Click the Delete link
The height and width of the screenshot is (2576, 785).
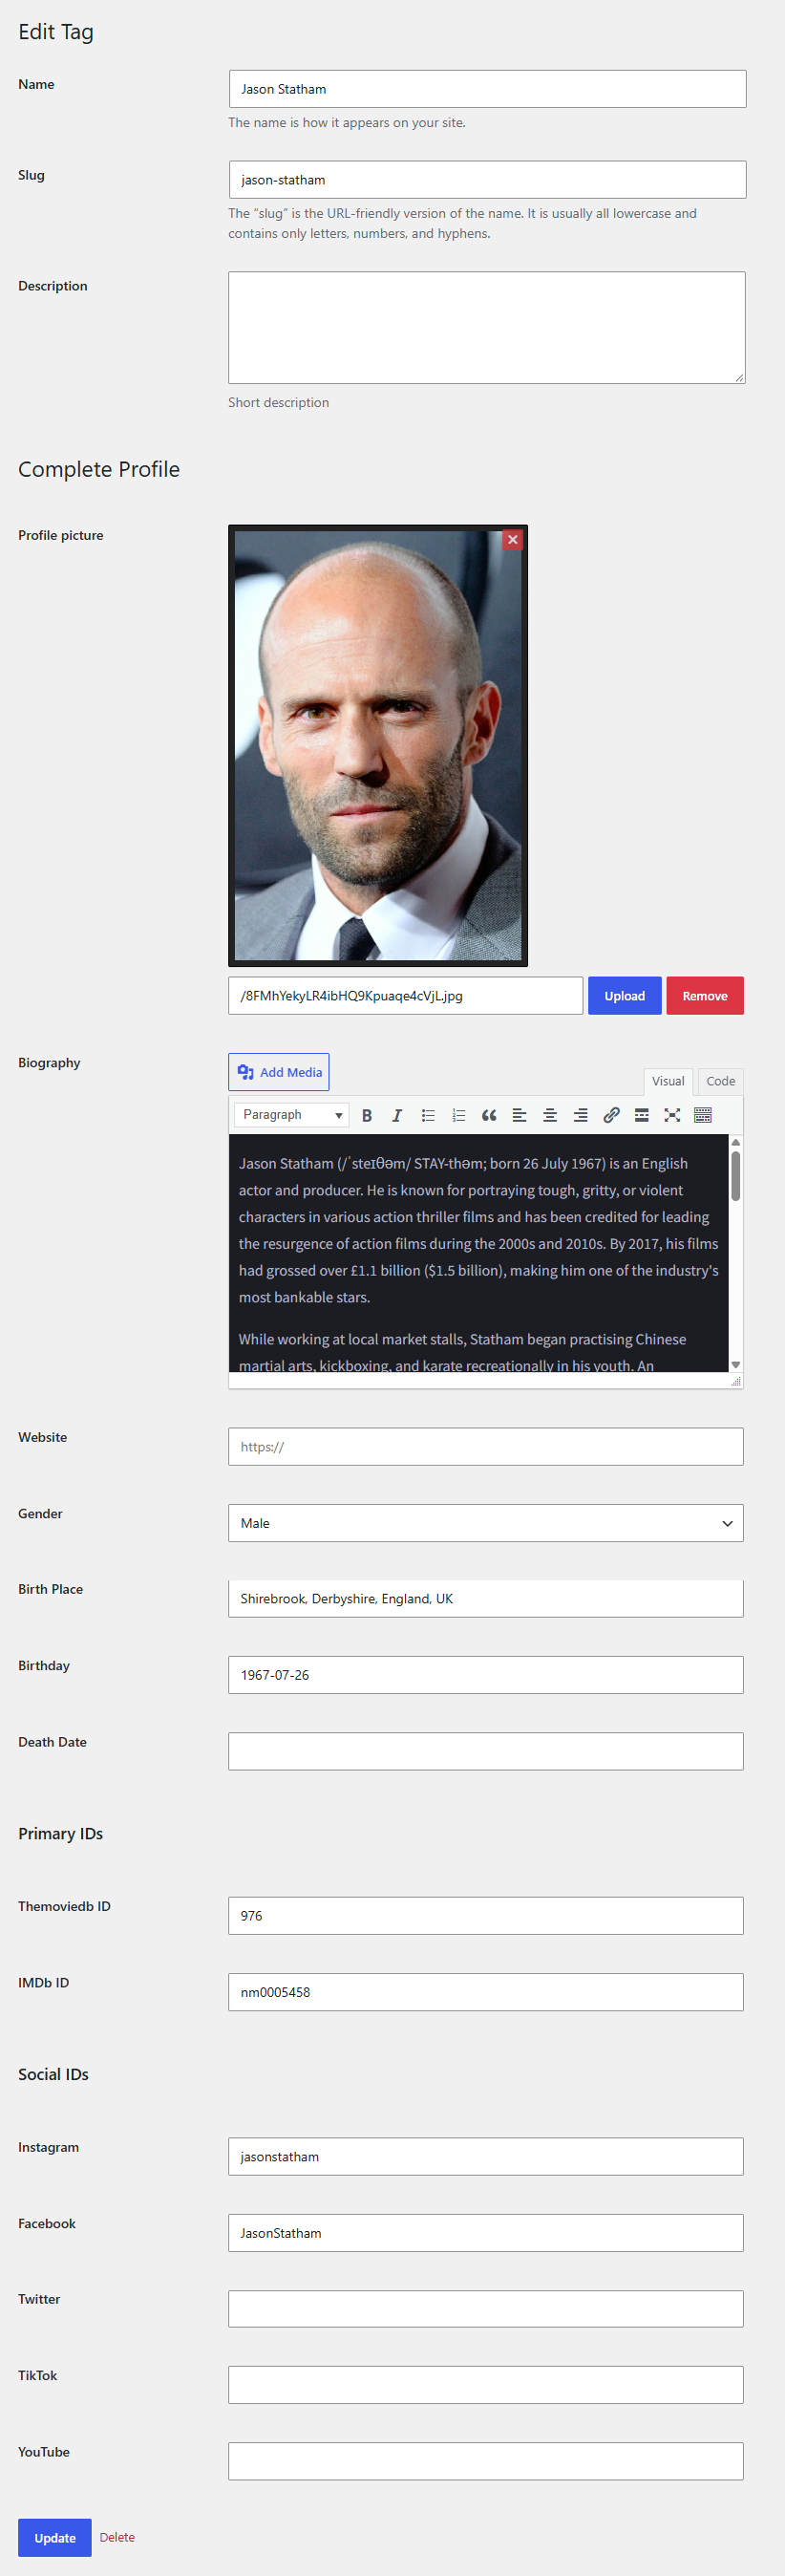117,2537
